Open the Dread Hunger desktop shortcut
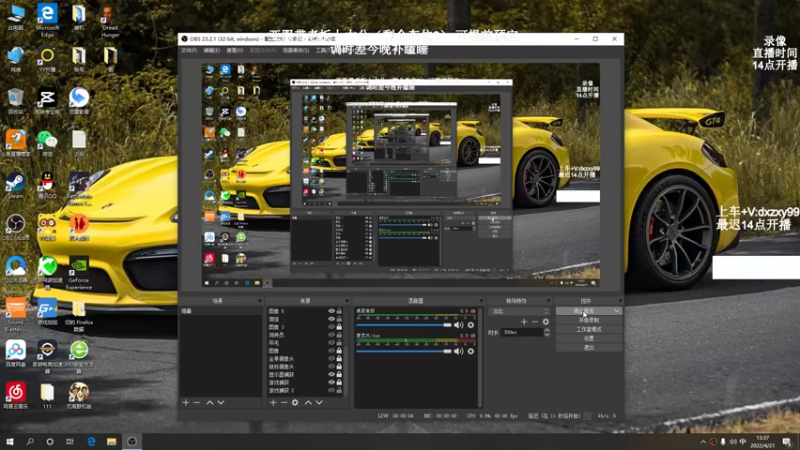800x450 pixels. click(110, 21)
